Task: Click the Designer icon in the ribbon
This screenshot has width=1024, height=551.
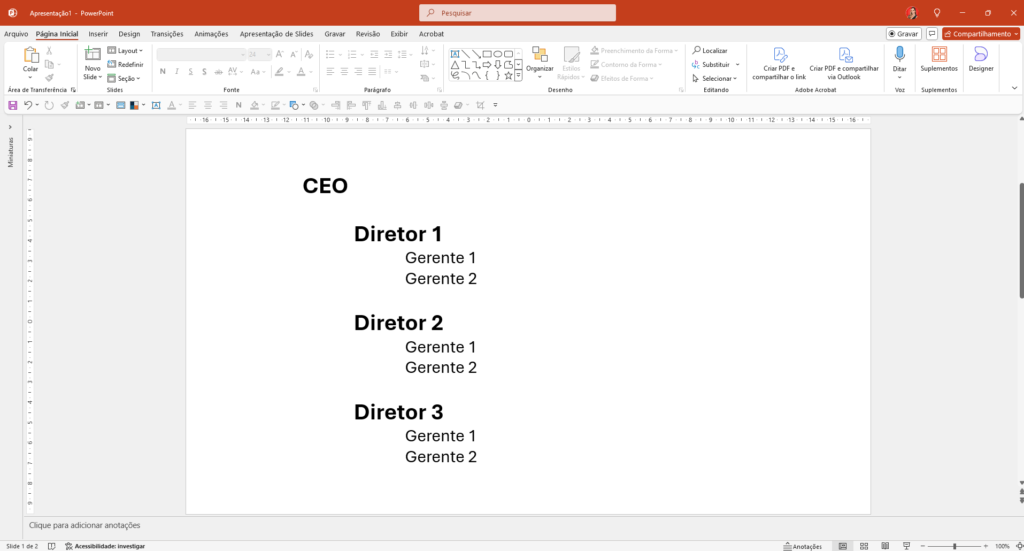Action: (980, 55)
